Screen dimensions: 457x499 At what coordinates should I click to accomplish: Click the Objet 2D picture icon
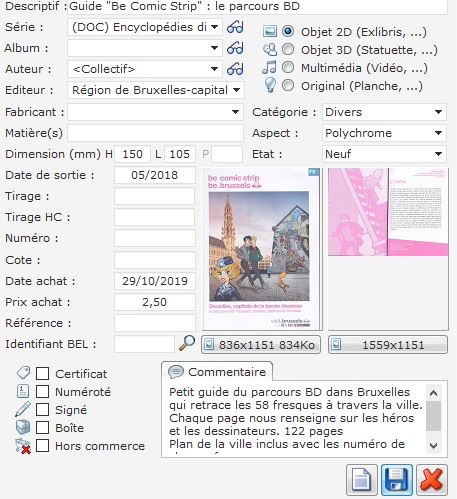[x=270, y=31]
